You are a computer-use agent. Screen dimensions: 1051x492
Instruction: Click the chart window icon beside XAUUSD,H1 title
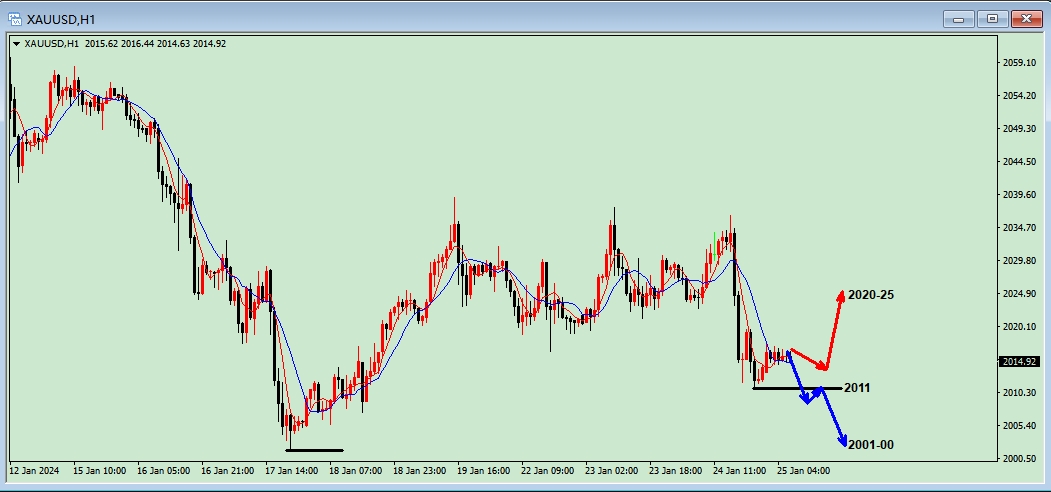pos(14,19)
